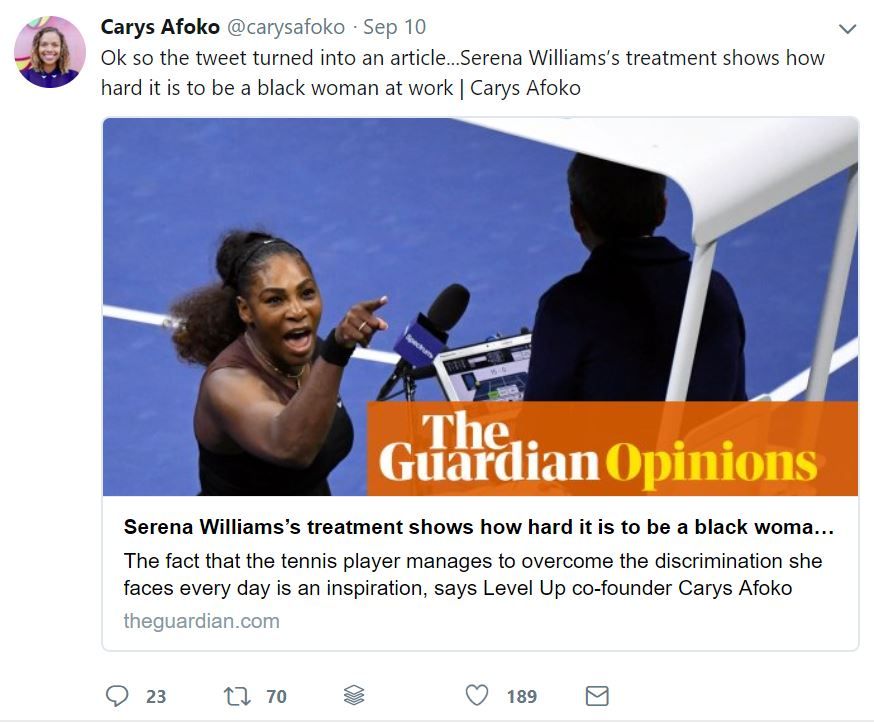
Task: Click the 23 replies count
Action: point(156,696)
